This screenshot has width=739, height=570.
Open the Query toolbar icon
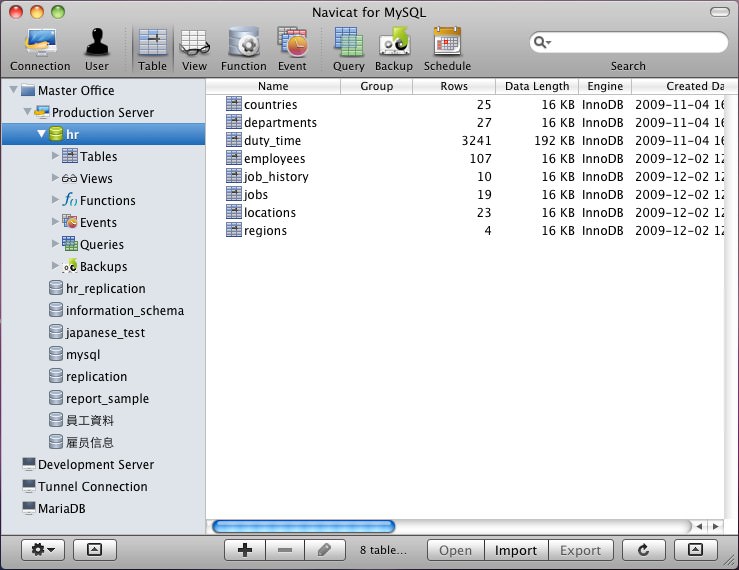(x=349, y=49)
